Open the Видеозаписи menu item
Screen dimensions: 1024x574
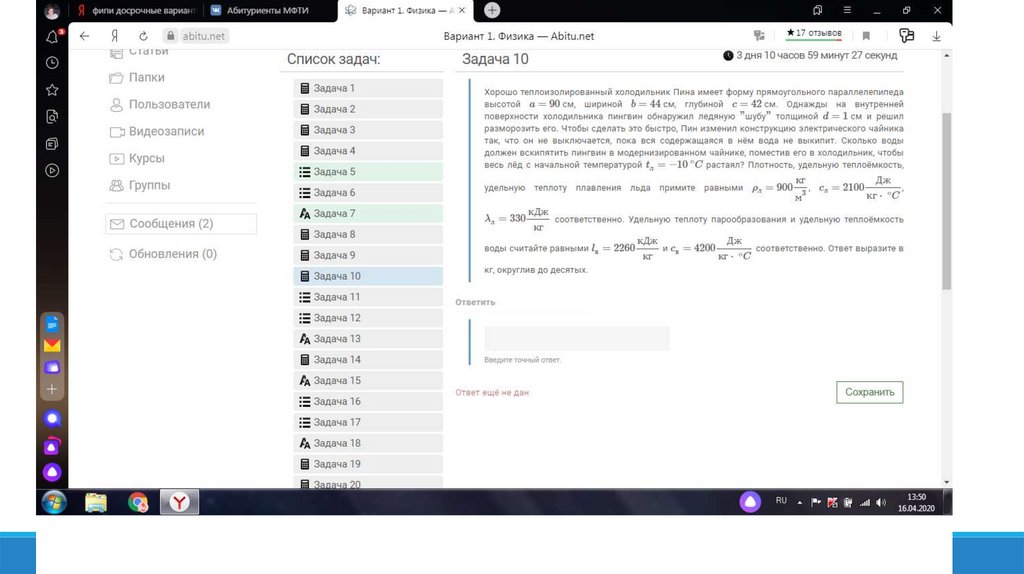pos(157,131)
